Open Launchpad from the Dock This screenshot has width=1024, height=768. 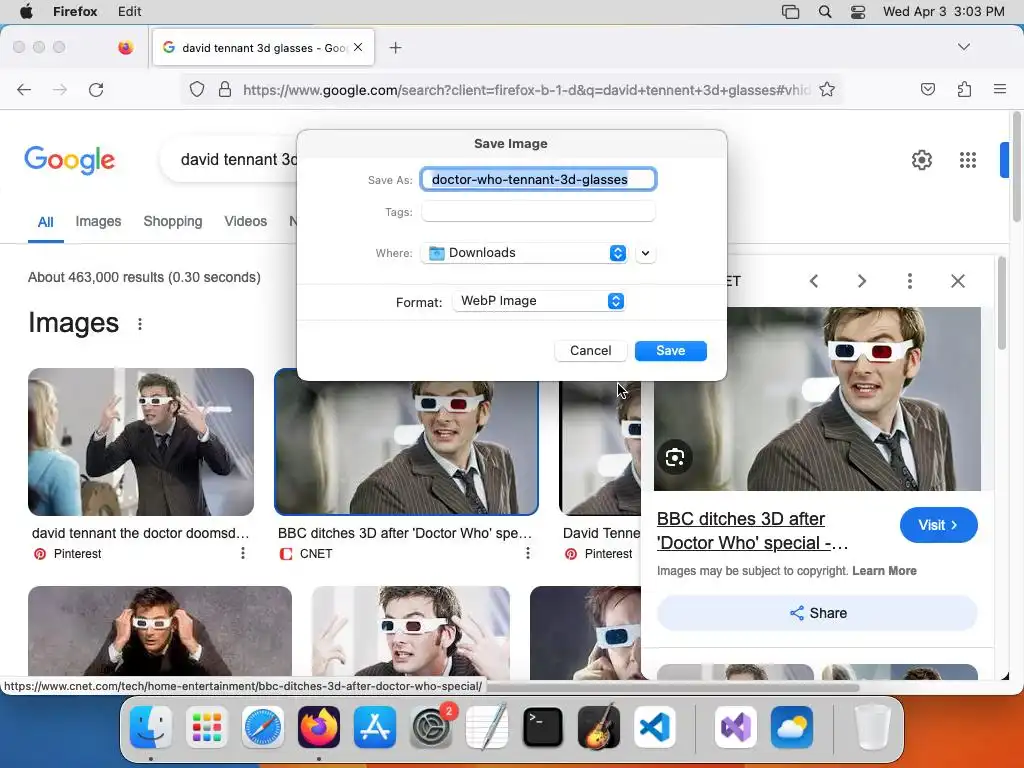(206, 727)
